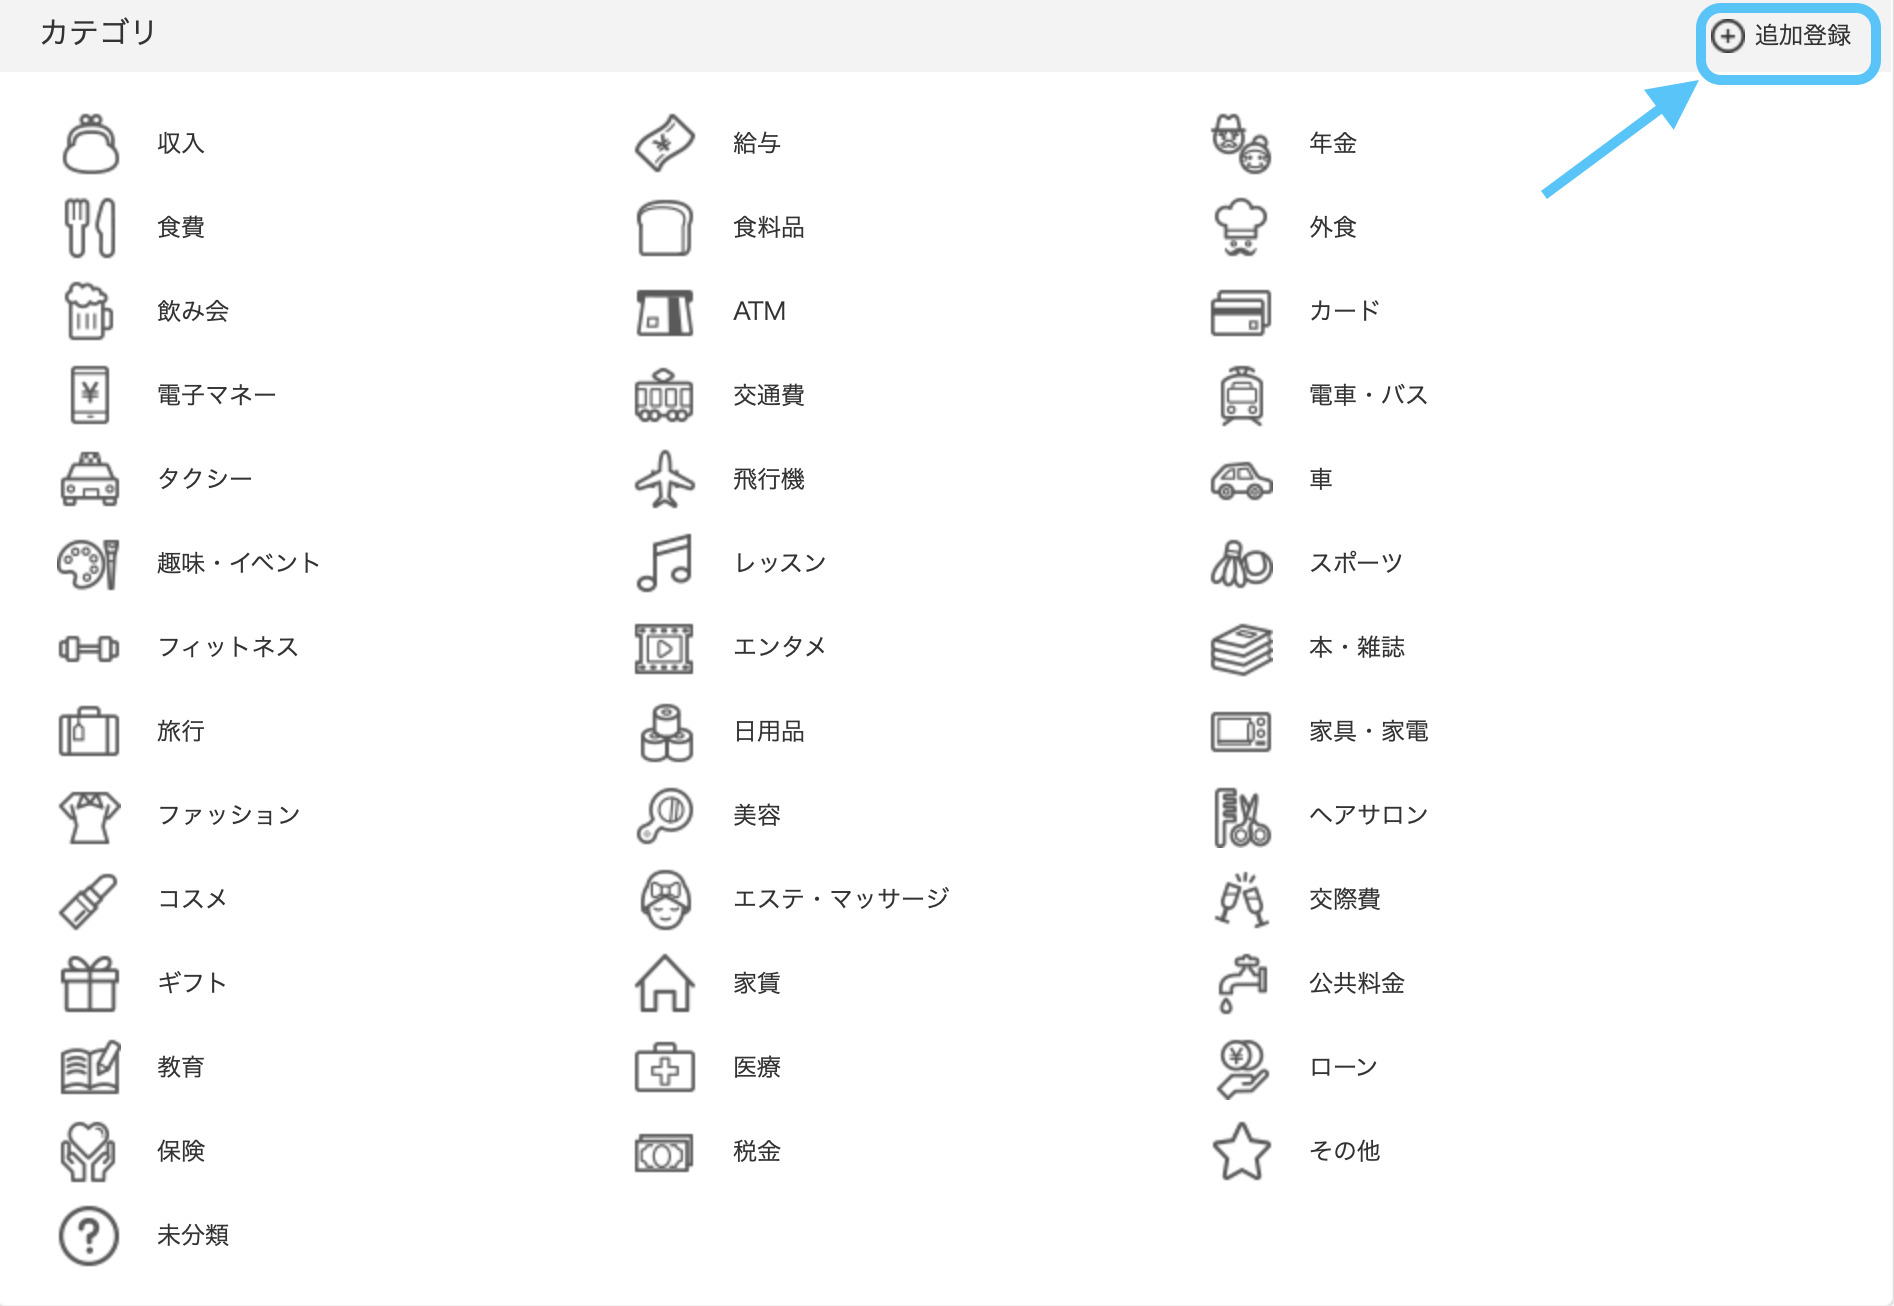Screen dimensions: 1894x1306
Task: Click the 追加登録 add button
Action: [1784, 36]
